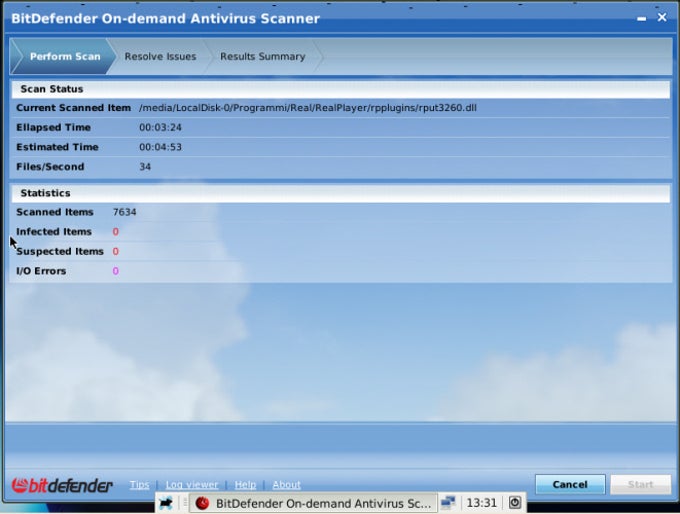The height and width of the screenshot is (514, 680).
Task: Open the Help link
Action: 245,485
